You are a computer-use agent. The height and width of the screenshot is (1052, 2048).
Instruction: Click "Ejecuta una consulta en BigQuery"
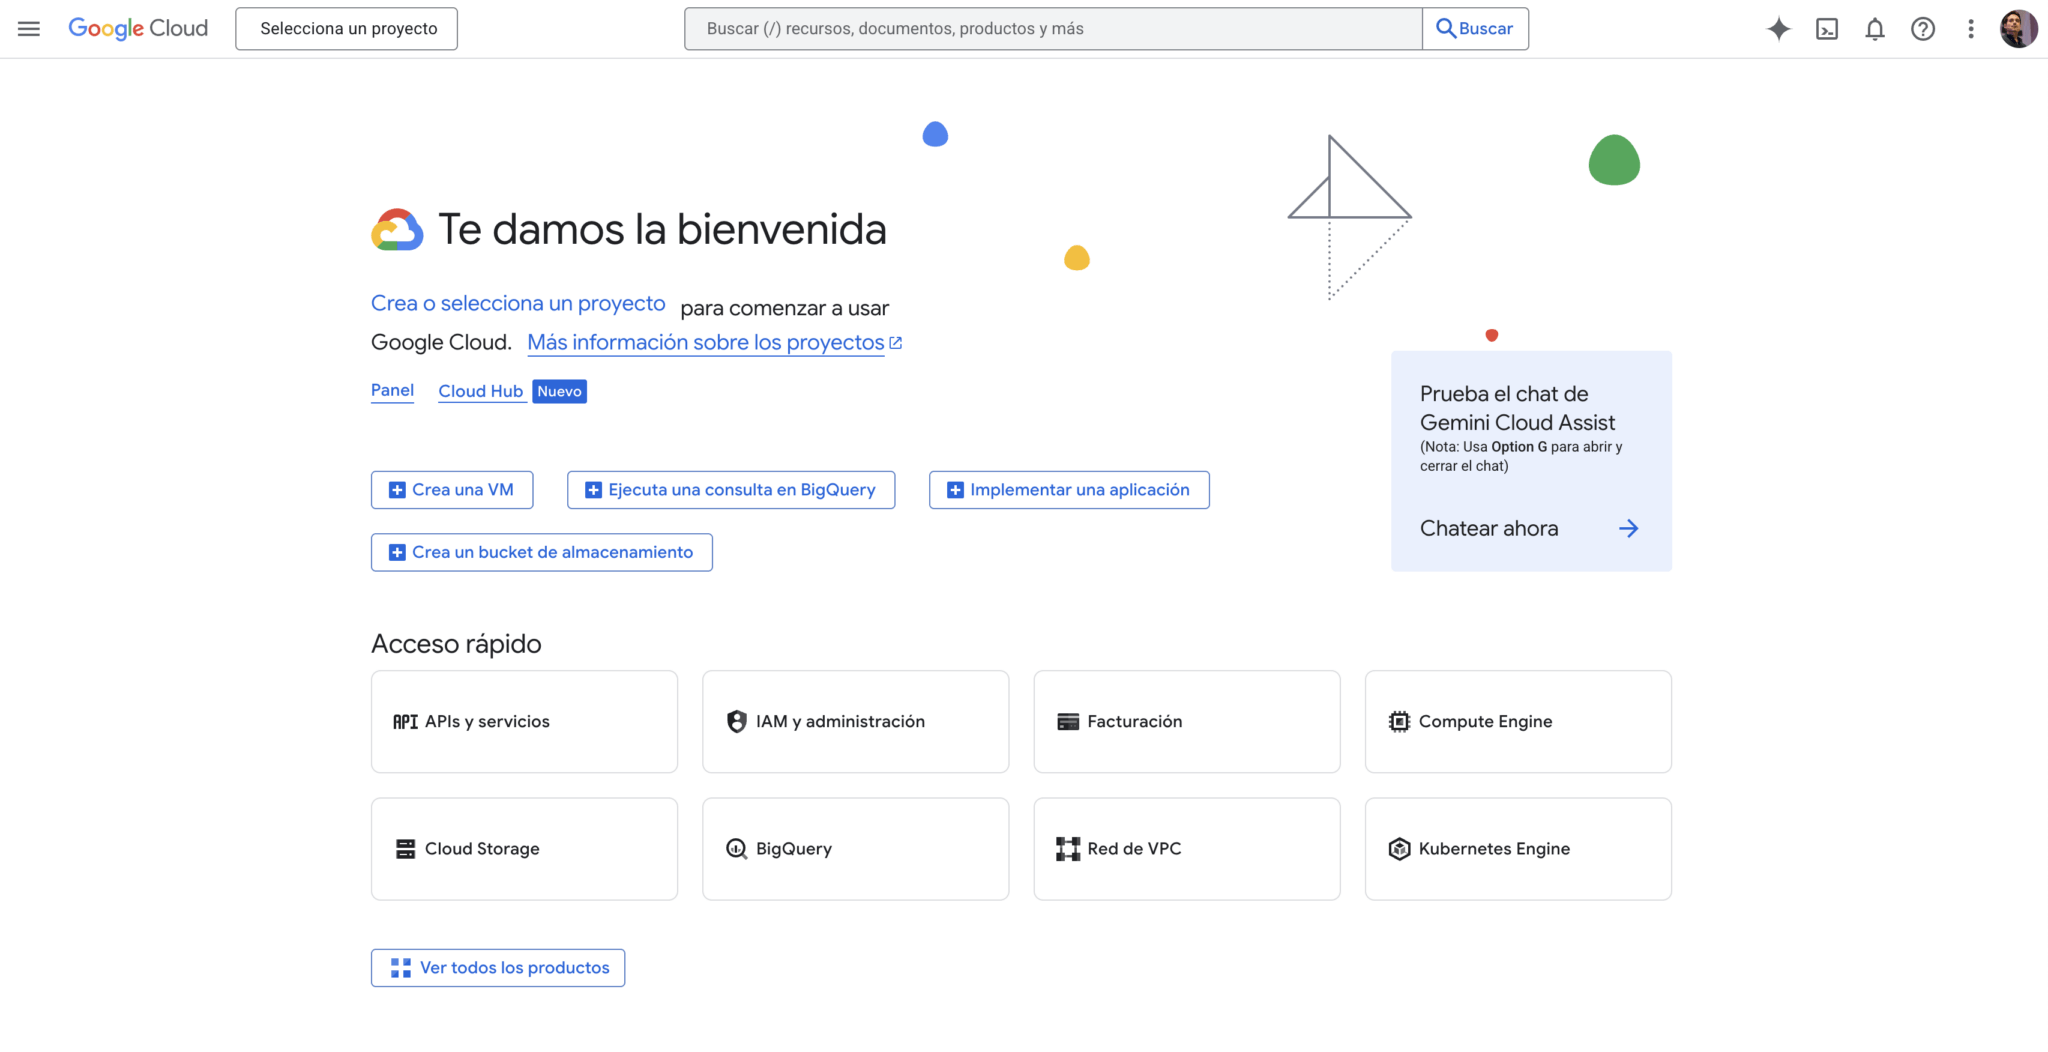(x=731, y=489)
